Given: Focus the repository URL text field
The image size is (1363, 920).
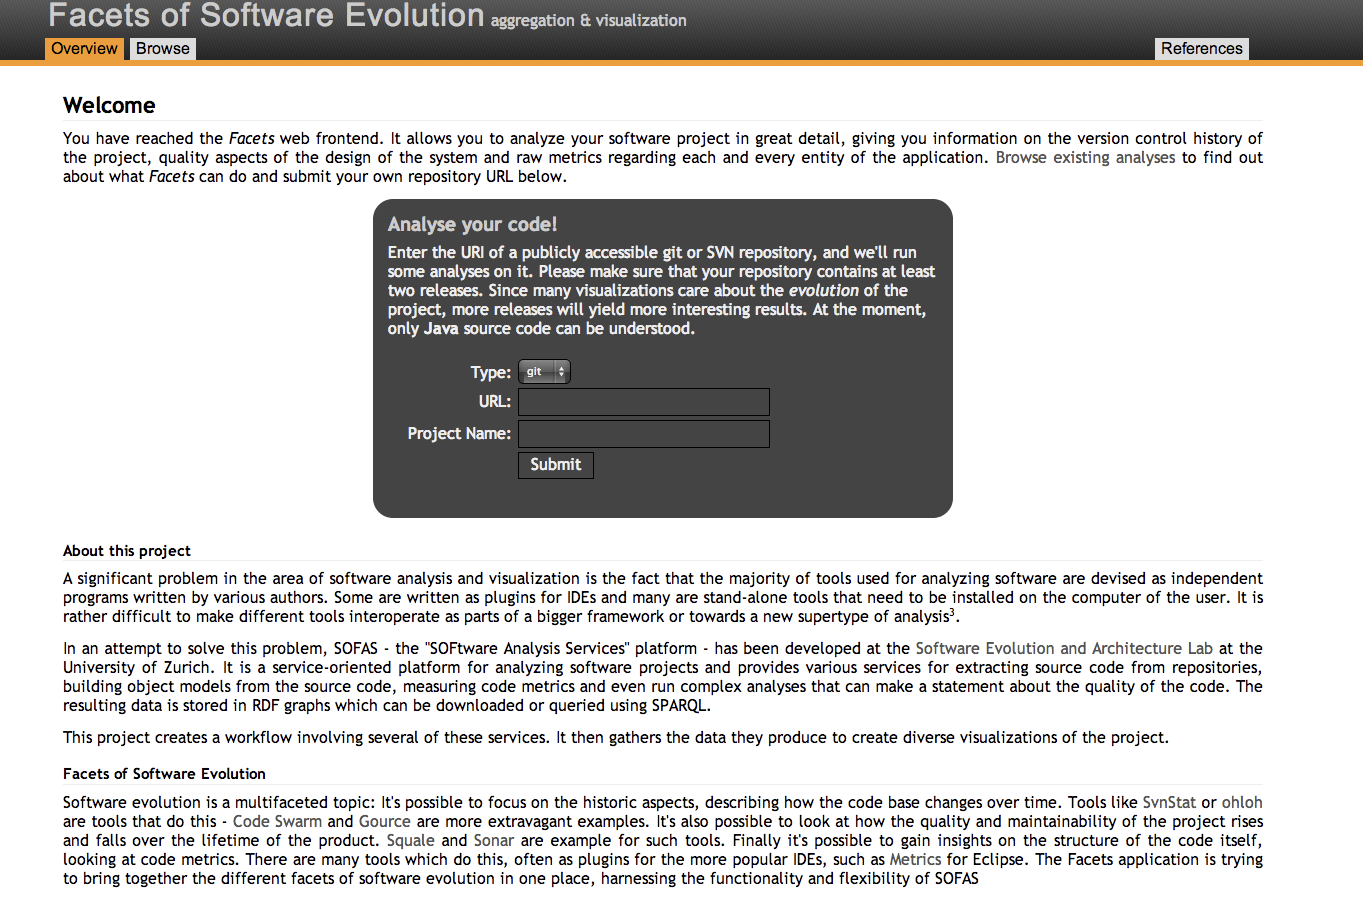Looking at the screenshot, I should coord(643,402).
